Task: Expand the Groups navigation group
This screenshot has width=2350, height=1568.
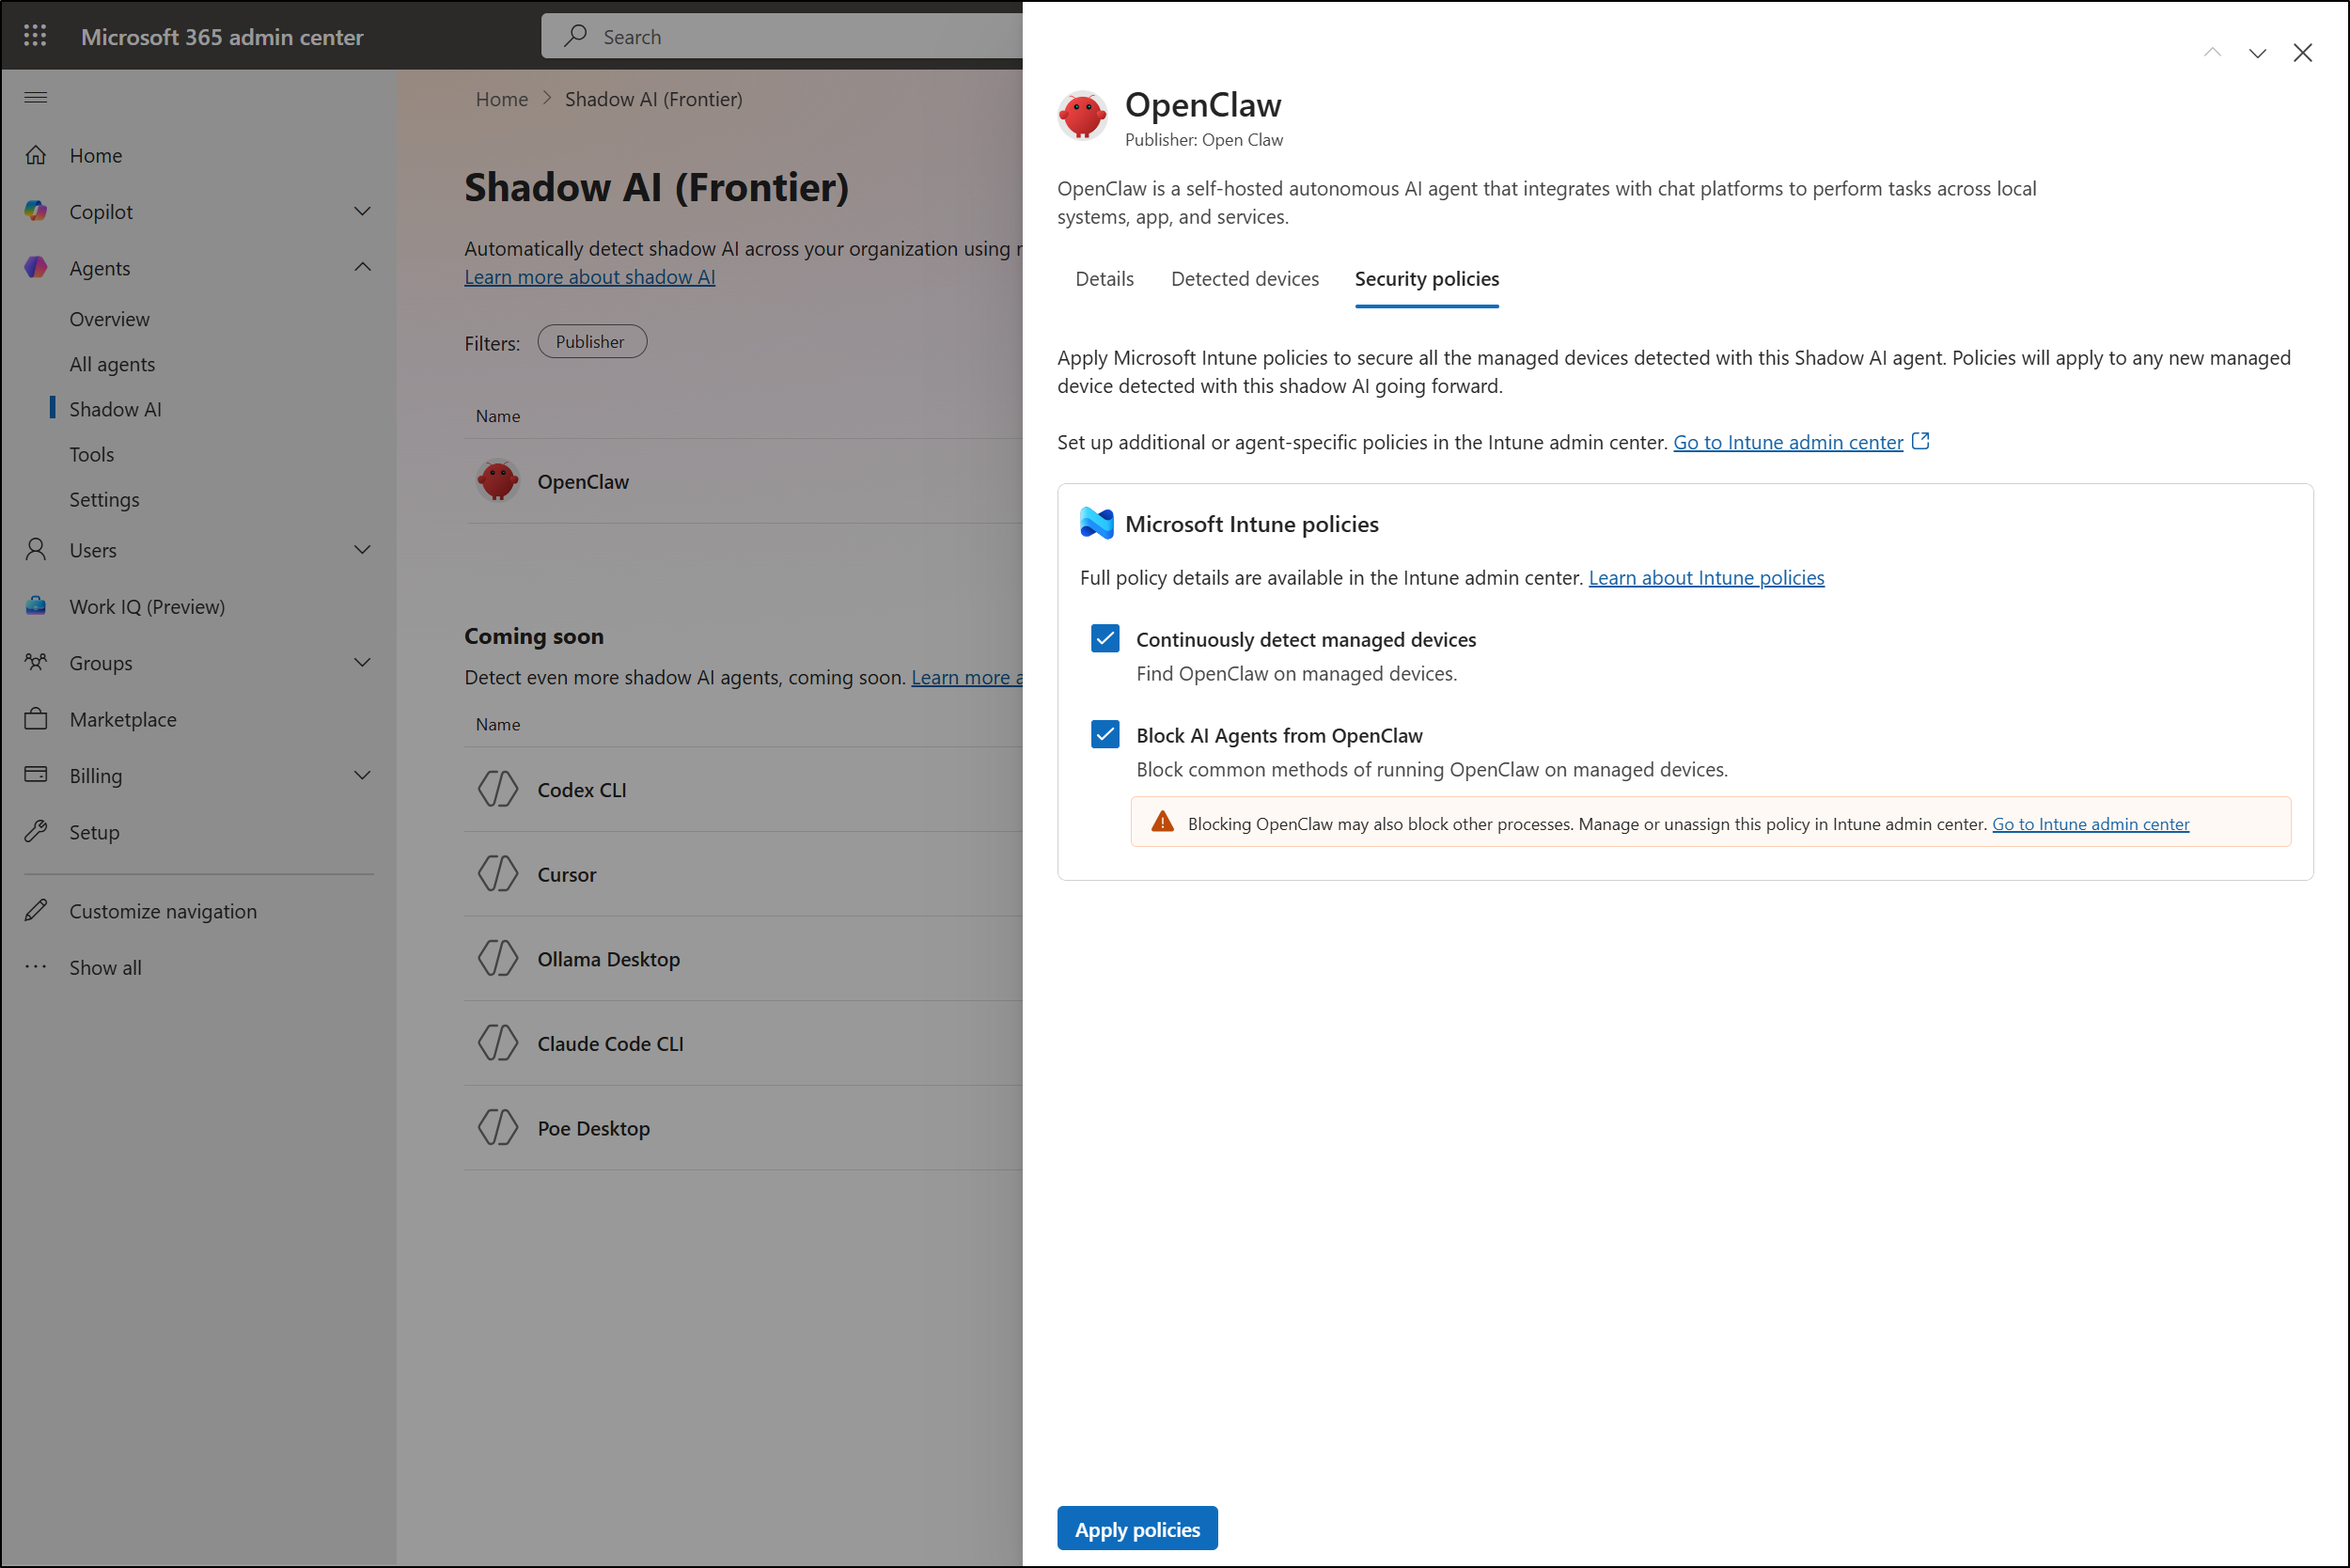Action: tap(362, 662)
